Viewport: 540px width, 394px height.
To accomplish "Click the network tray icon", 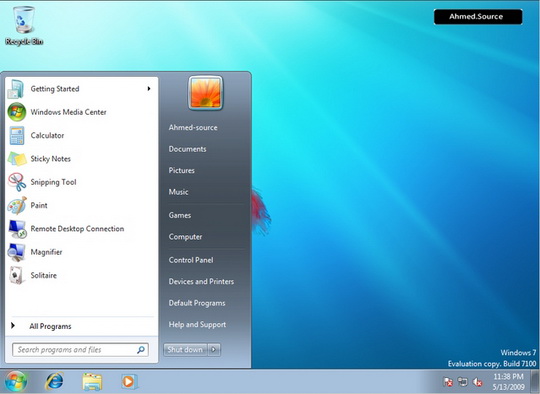I will [x=463, y=381].
